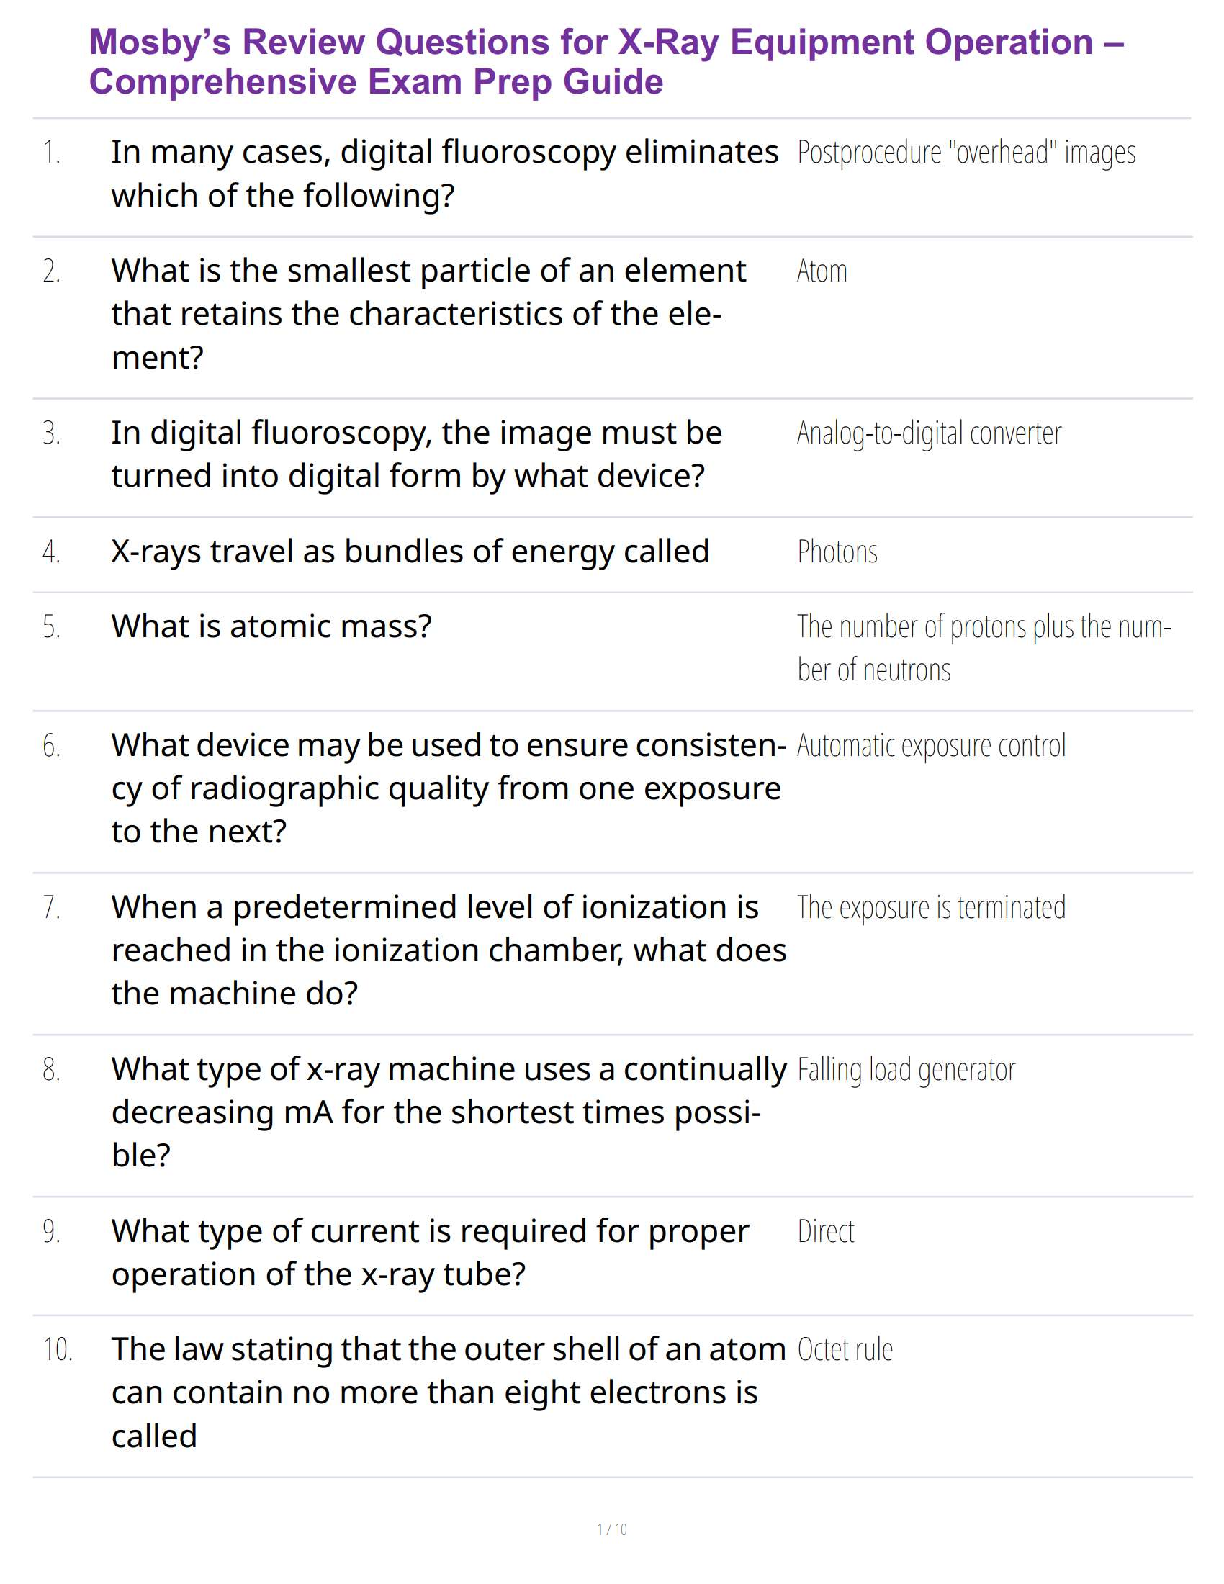Select the answer "Photons"

pyautogui.click(x=837, y=552)
